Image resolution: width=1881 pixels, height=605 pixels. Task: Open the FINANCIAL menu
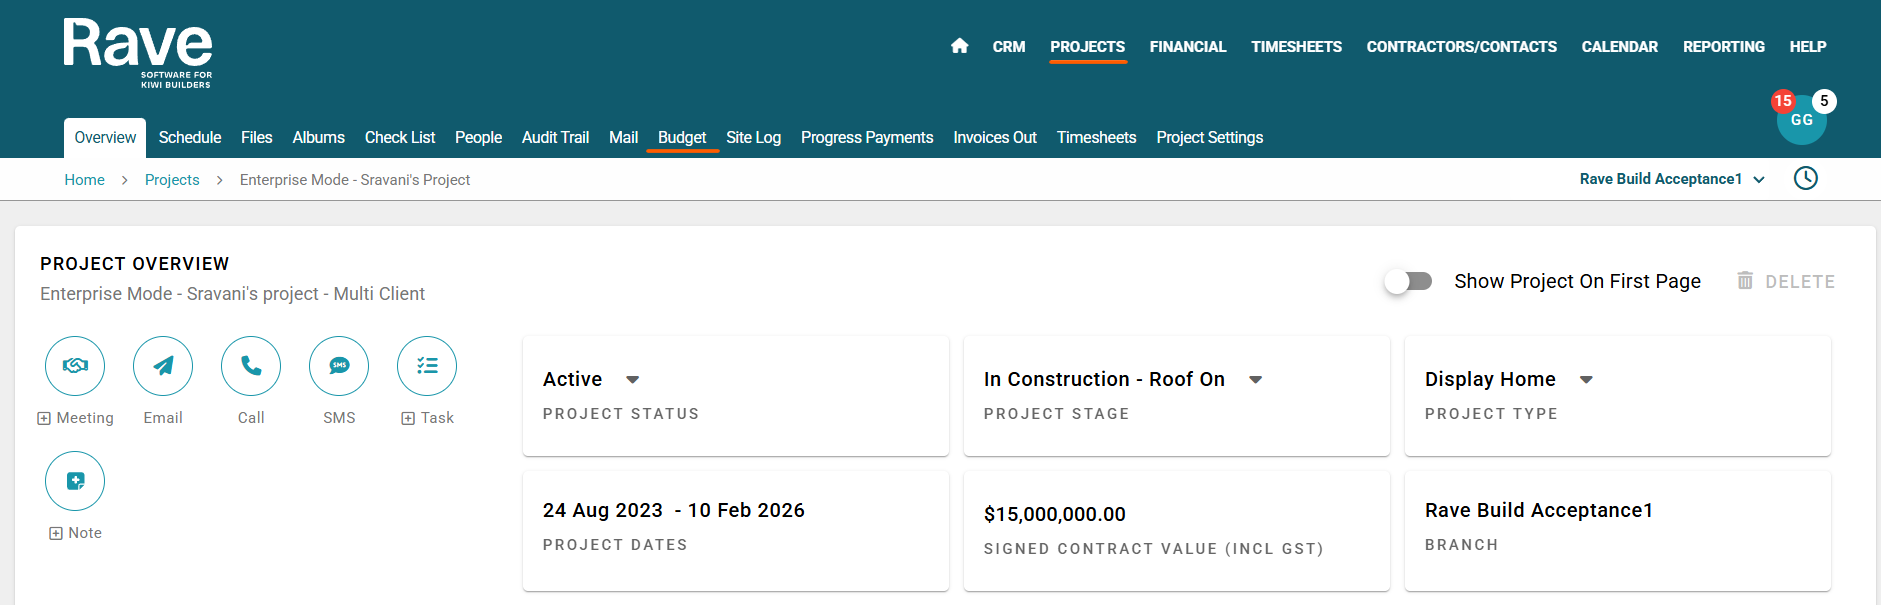(1187, 47)
